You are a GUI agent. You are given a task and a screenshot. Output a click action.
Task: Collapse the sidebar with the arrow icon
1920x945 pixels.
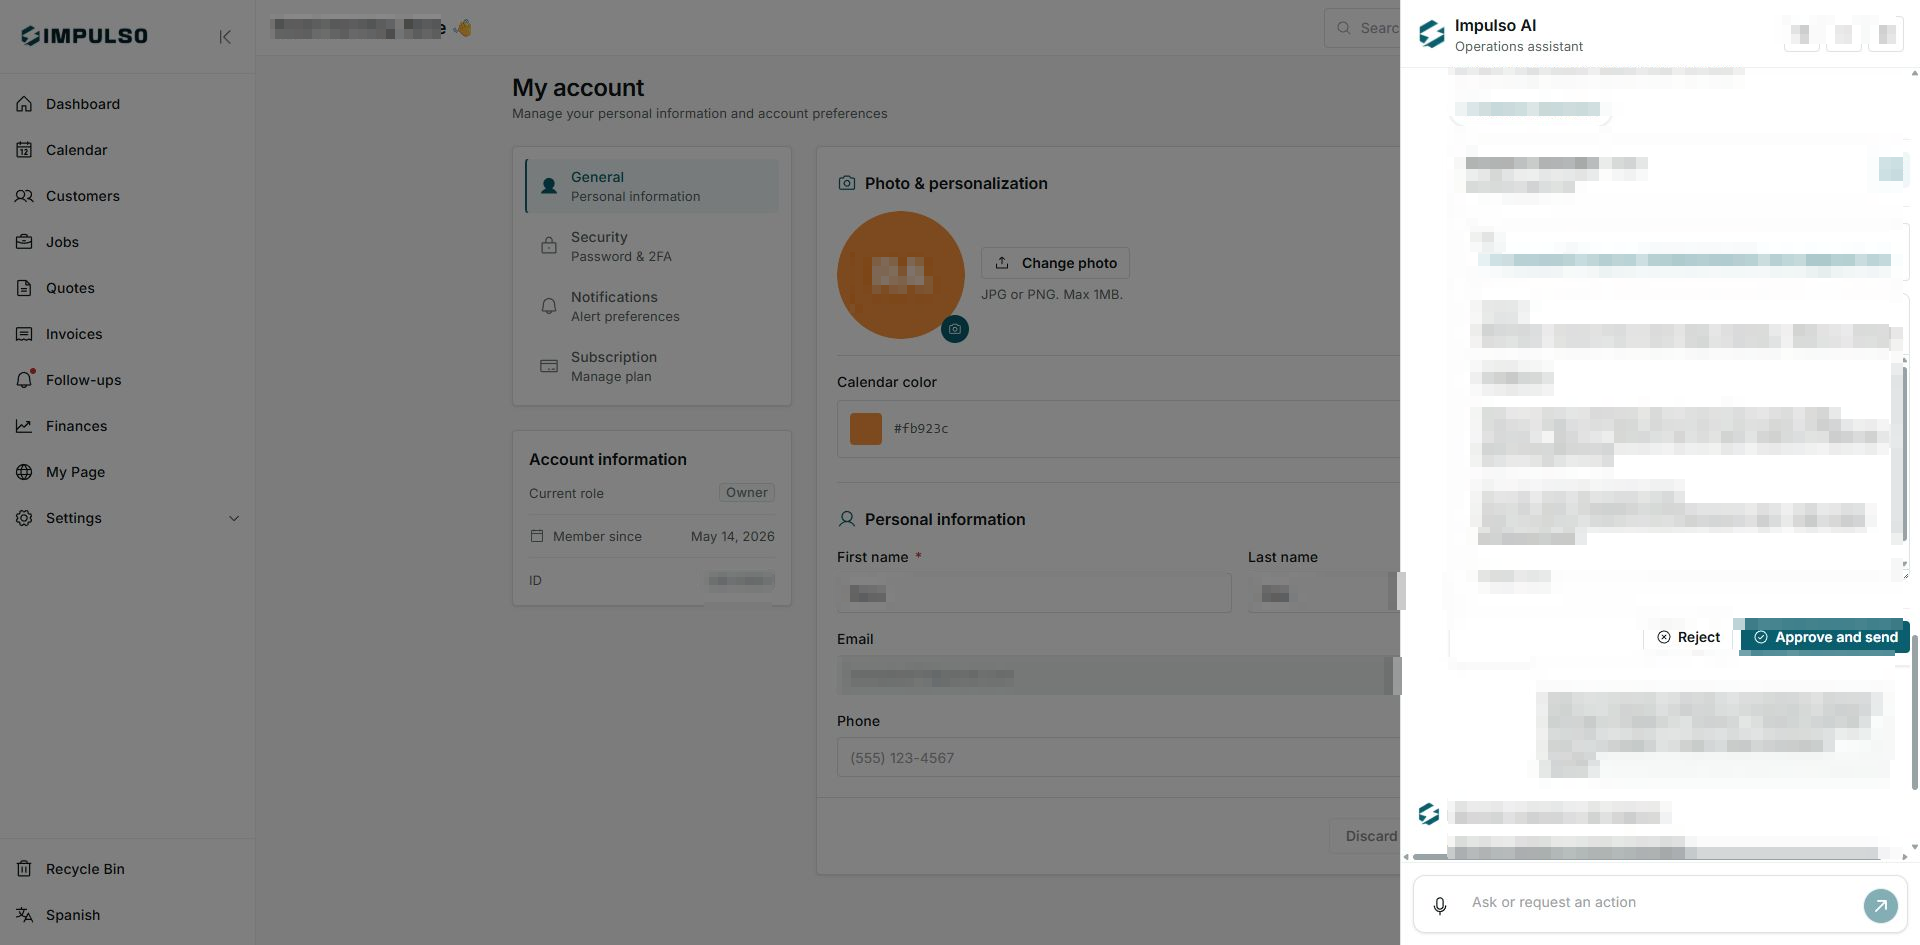pyautogui.click(x=225, y=37)
